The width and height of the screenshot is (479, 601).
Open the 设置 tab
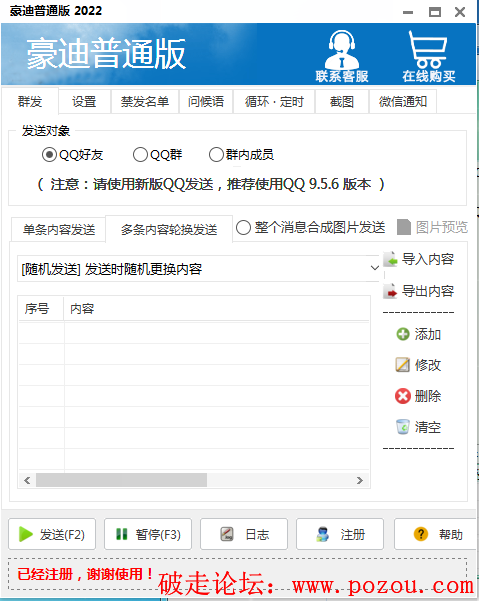point(84,102)
